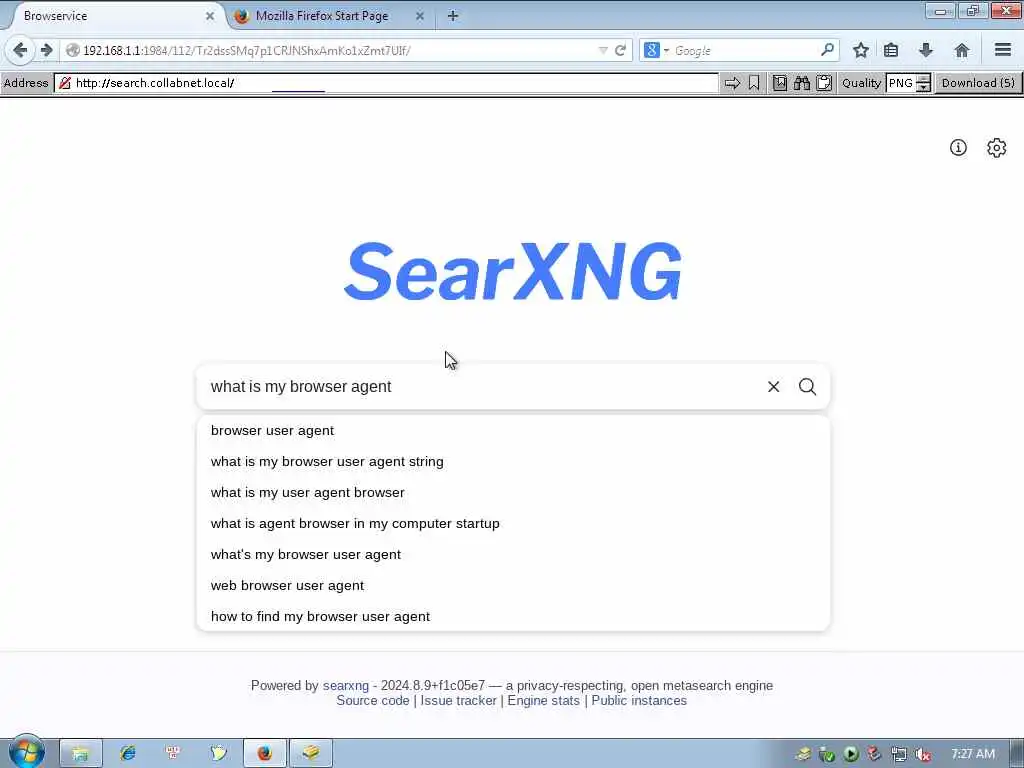Screen dimensions: 1024x768
Task: Show bookmarks list icon in Firefox
Action: [x=891, y=50]
